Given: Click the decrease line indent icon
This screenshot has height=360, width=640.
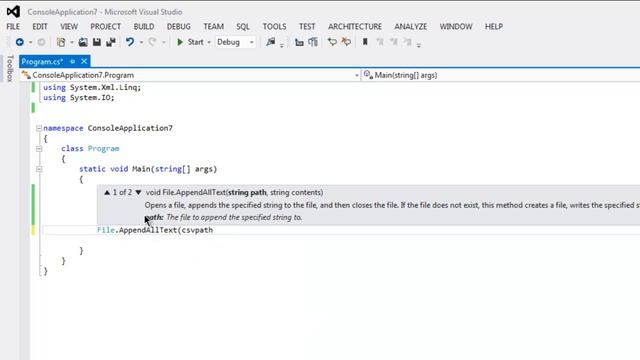Looking at the screenshot, I should [x=299, y=42].
